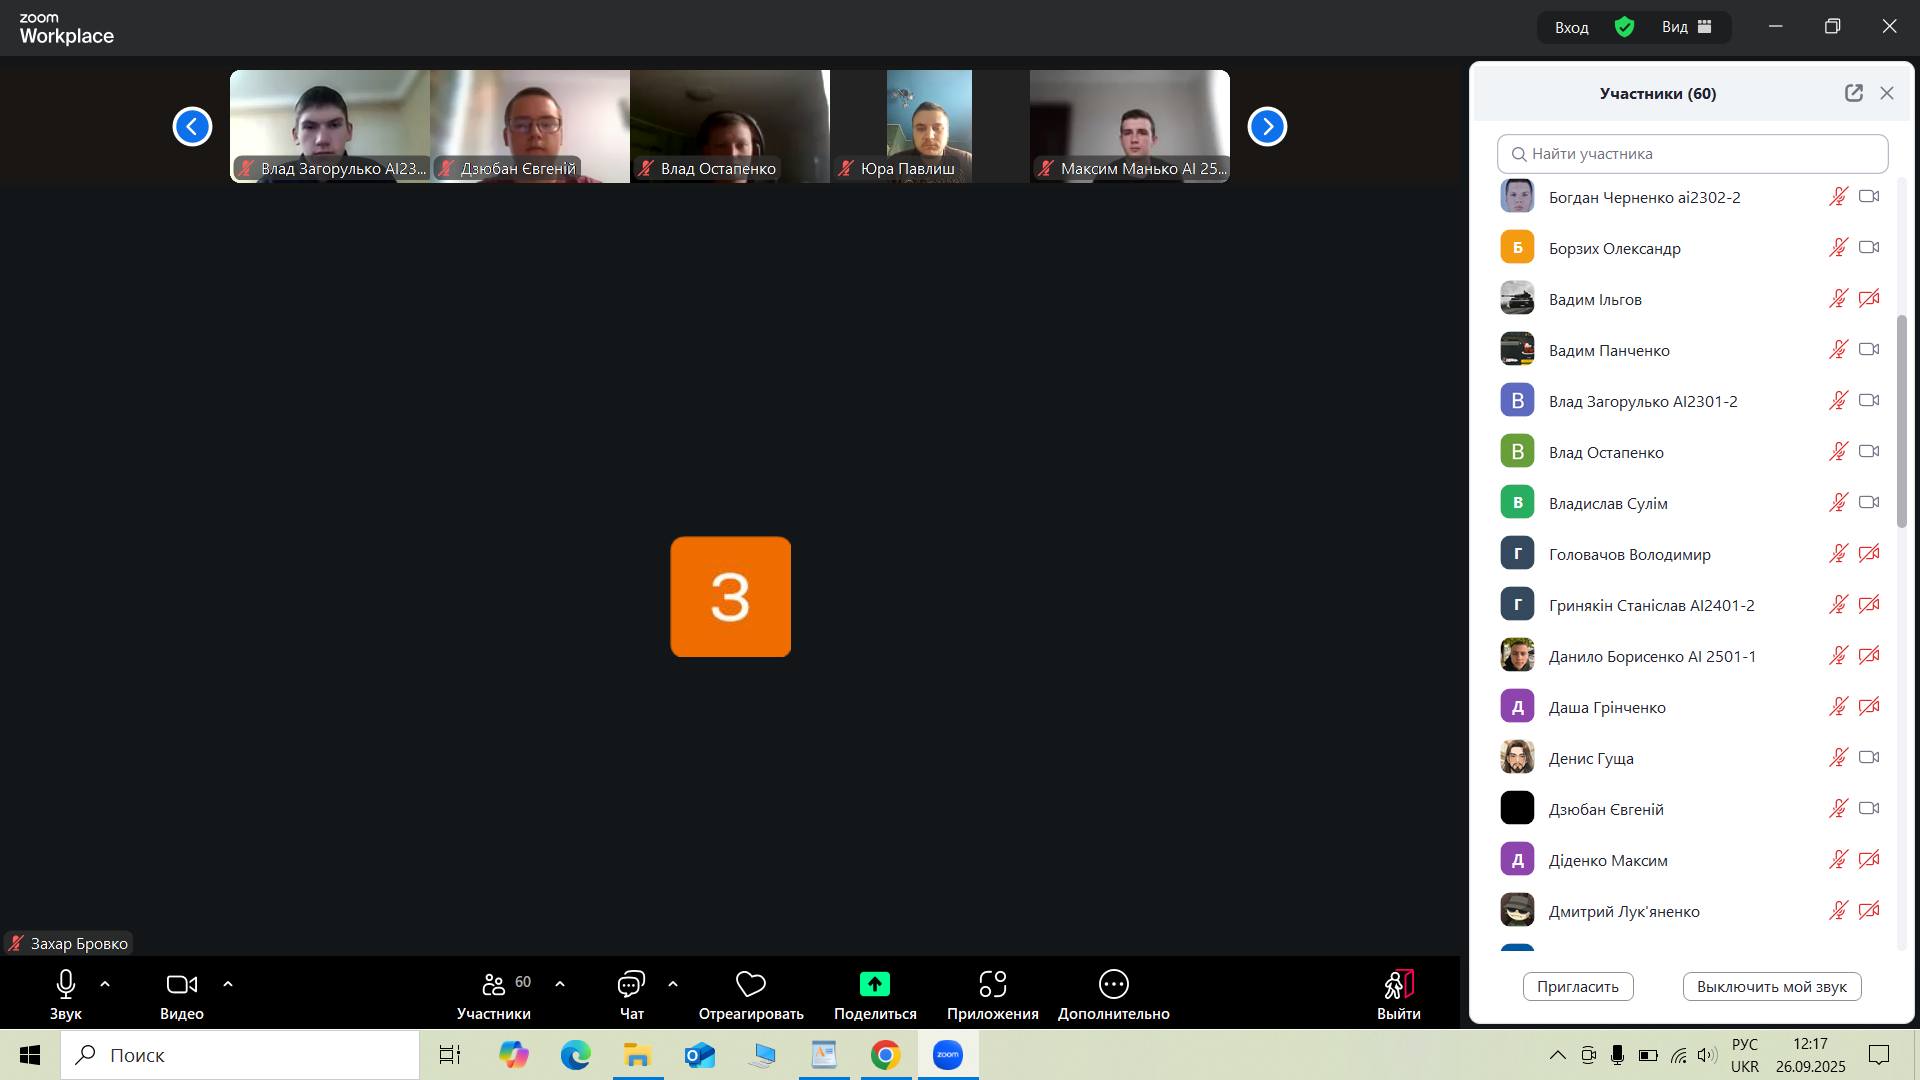Image resolution: width=1920 pixels, height=1080 pixels.
Task: Click the green encryption shield icon
Action: point(1624,27)
